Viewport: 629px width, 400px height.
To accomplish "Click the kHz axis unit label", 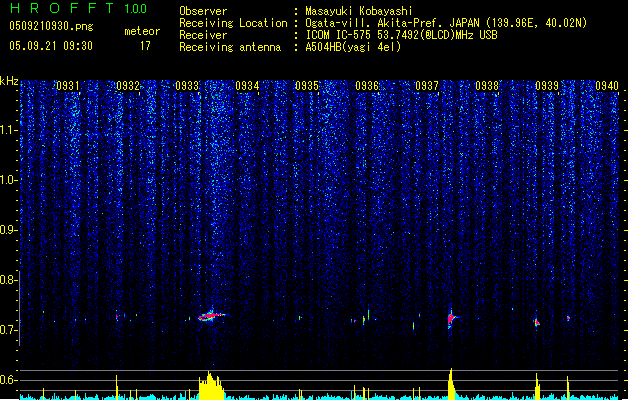I will [x=9, y=81].
